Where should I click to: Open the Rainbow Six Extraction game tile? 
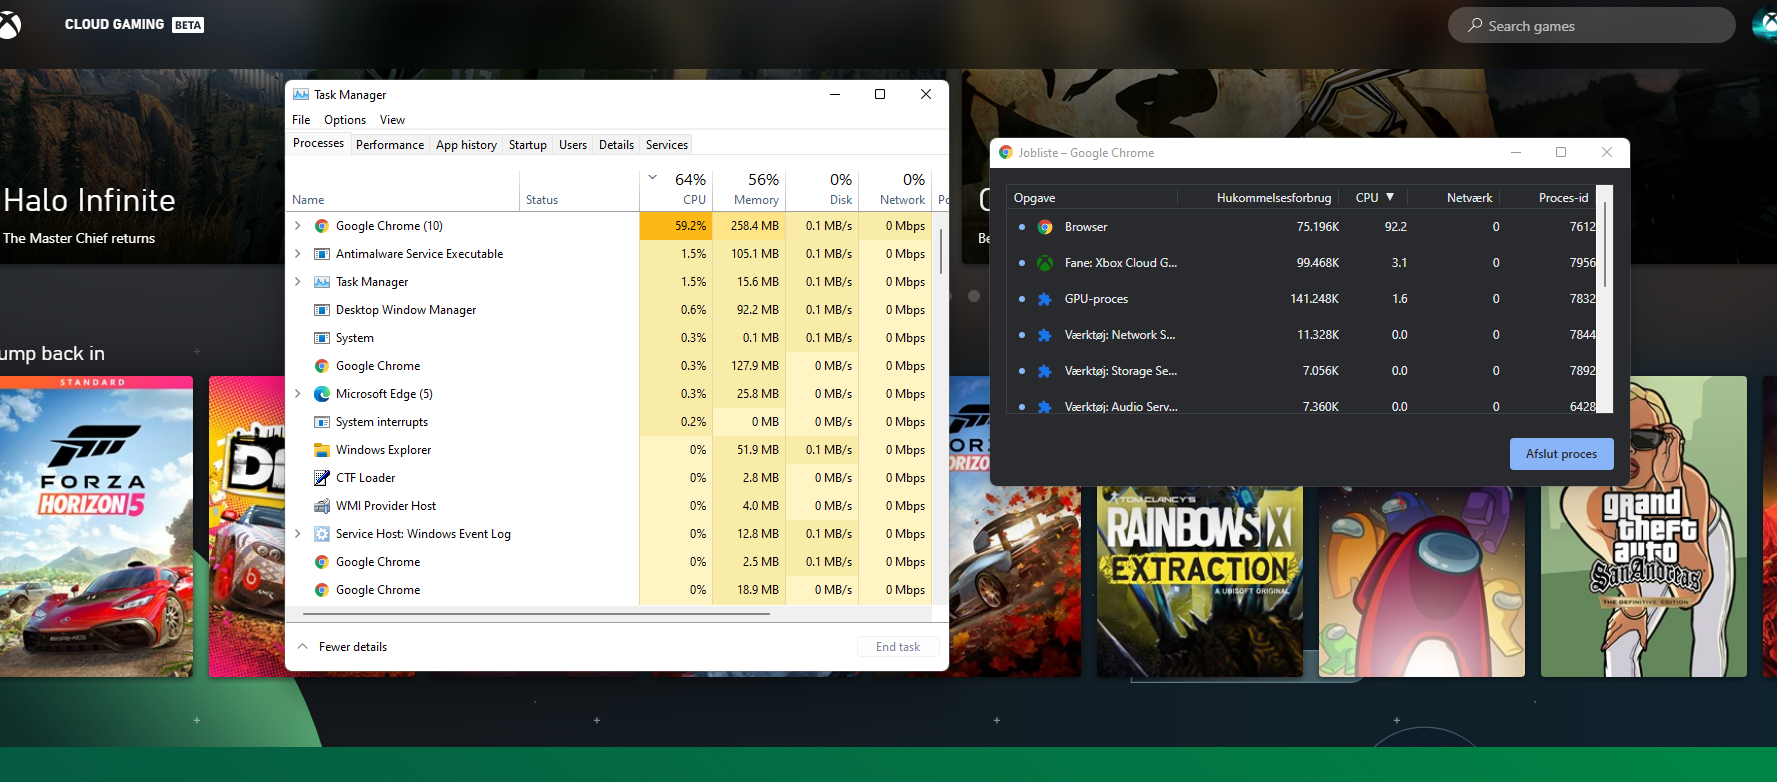pyautogui.click(x=1200, y=581)
